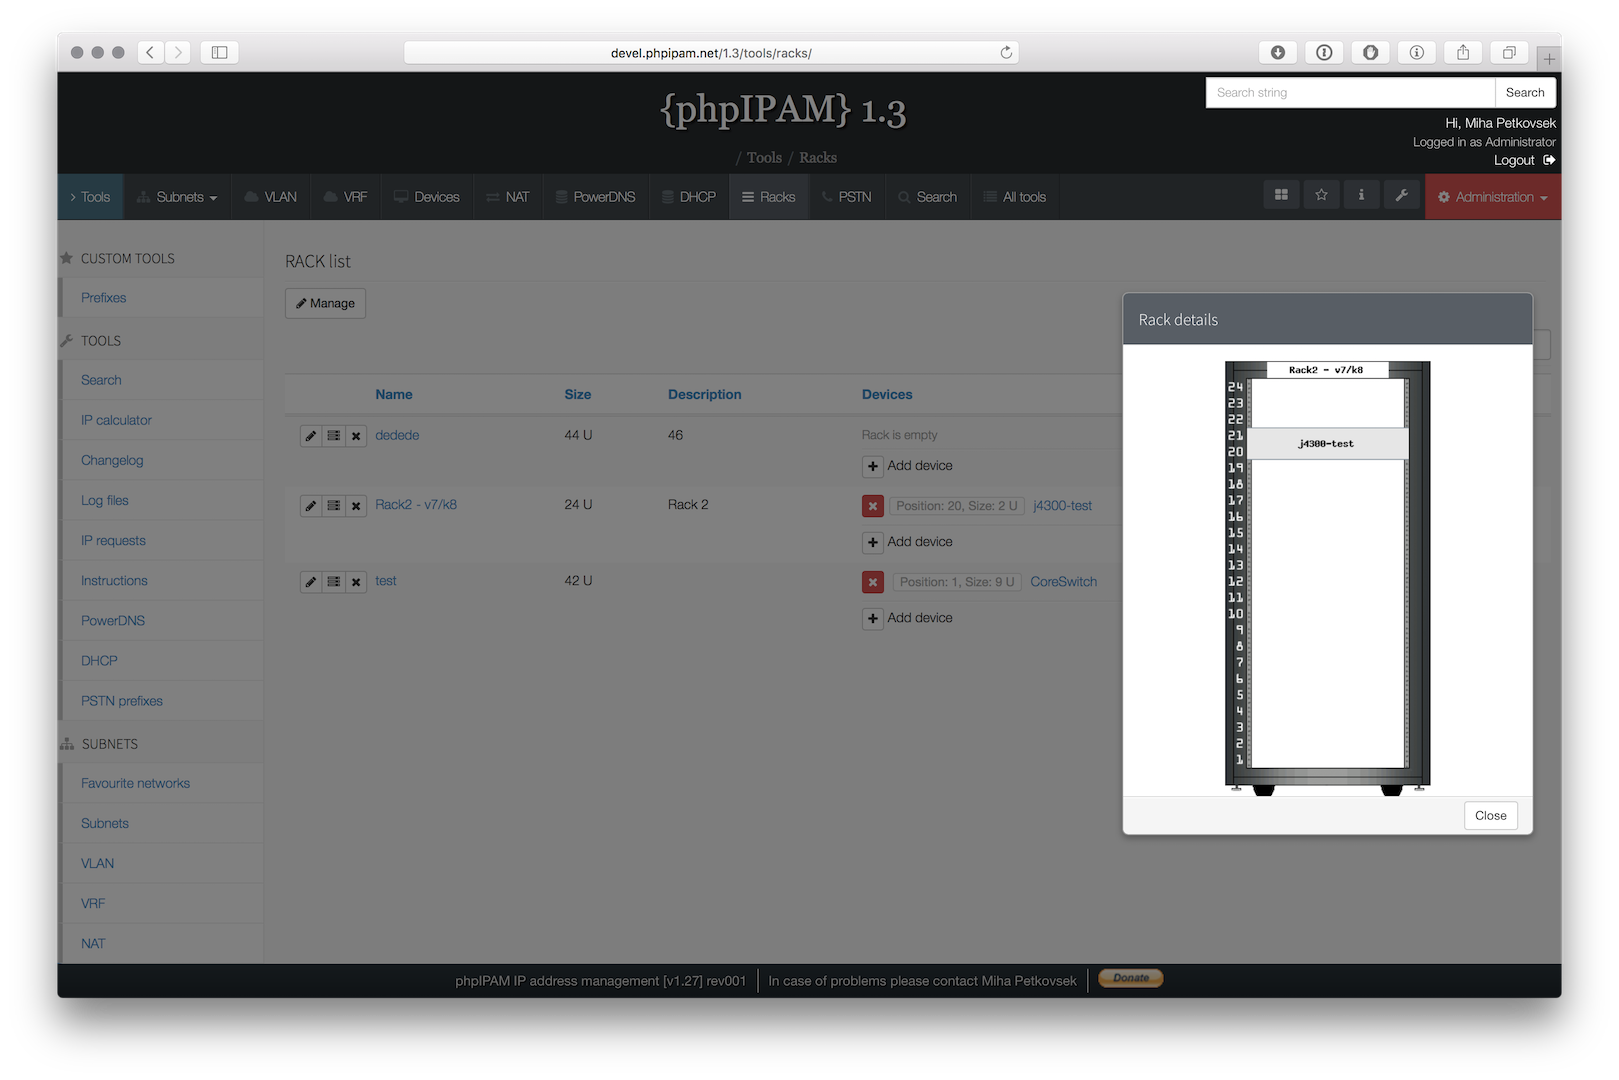
Task: Open Devices in top navbar
Action: [427, 197]
